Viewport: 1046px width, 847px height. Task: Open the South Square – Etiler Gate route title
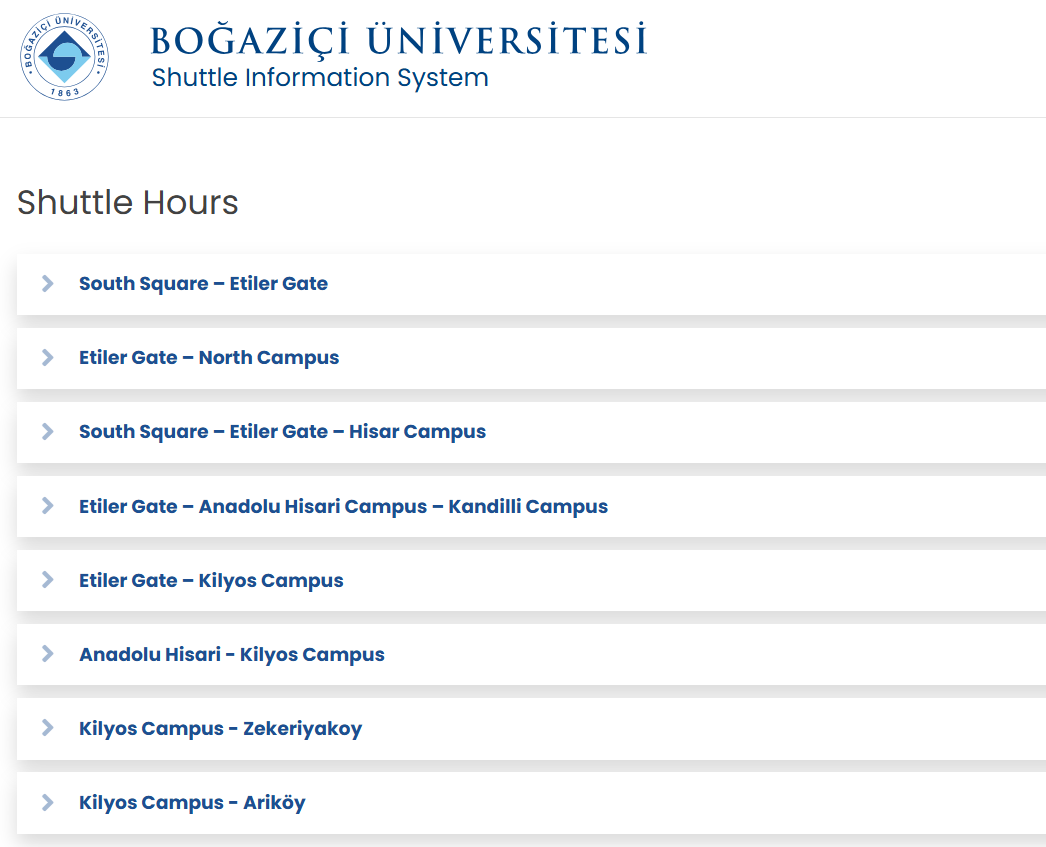tap(203, 284)
